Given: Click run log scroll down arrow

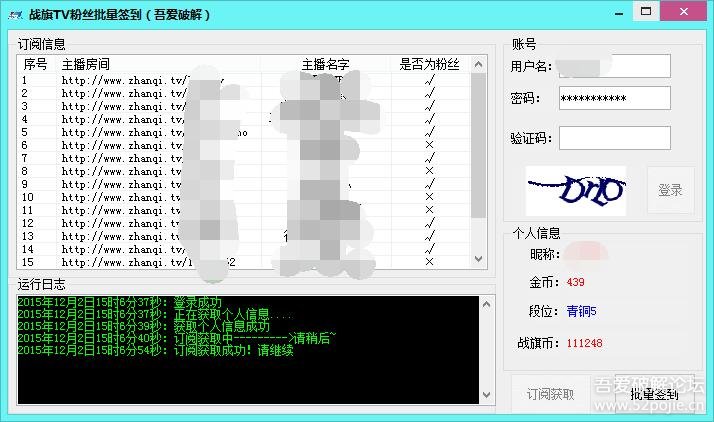Looking at the screenshot, I should (x=486, y=395).
